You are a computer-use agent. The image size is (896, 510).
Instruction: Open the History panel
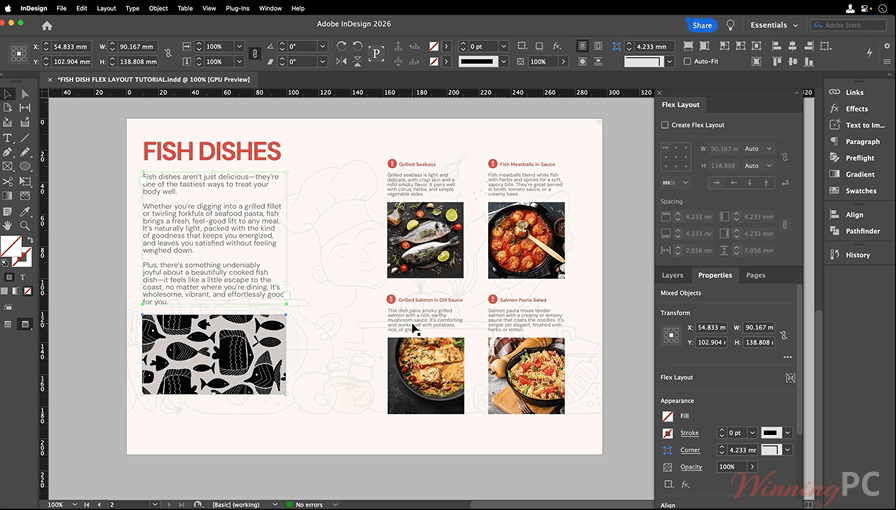(x=858, y=255)
